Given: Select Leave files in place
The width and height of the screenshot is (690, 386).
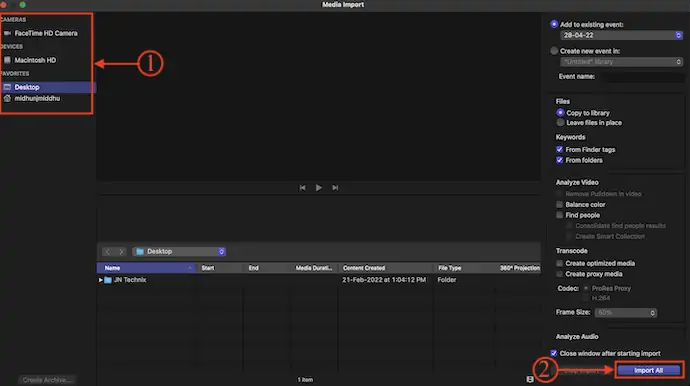Looking at the screenshot, I should 560,122.
